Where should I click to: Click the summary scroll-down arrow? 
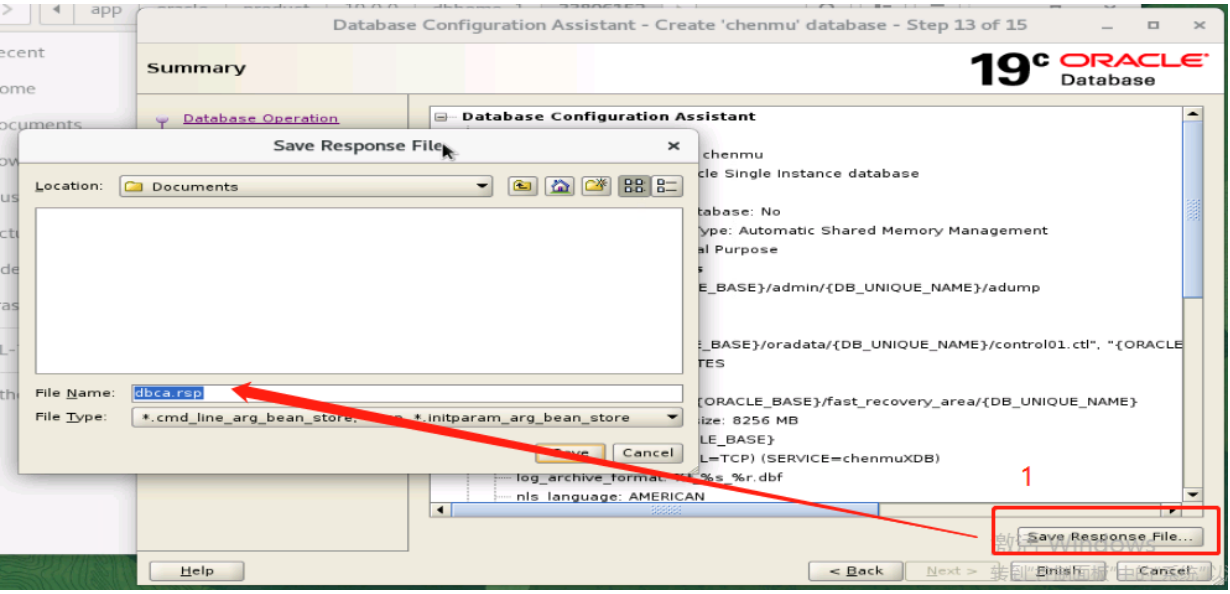pos(1192,494)
